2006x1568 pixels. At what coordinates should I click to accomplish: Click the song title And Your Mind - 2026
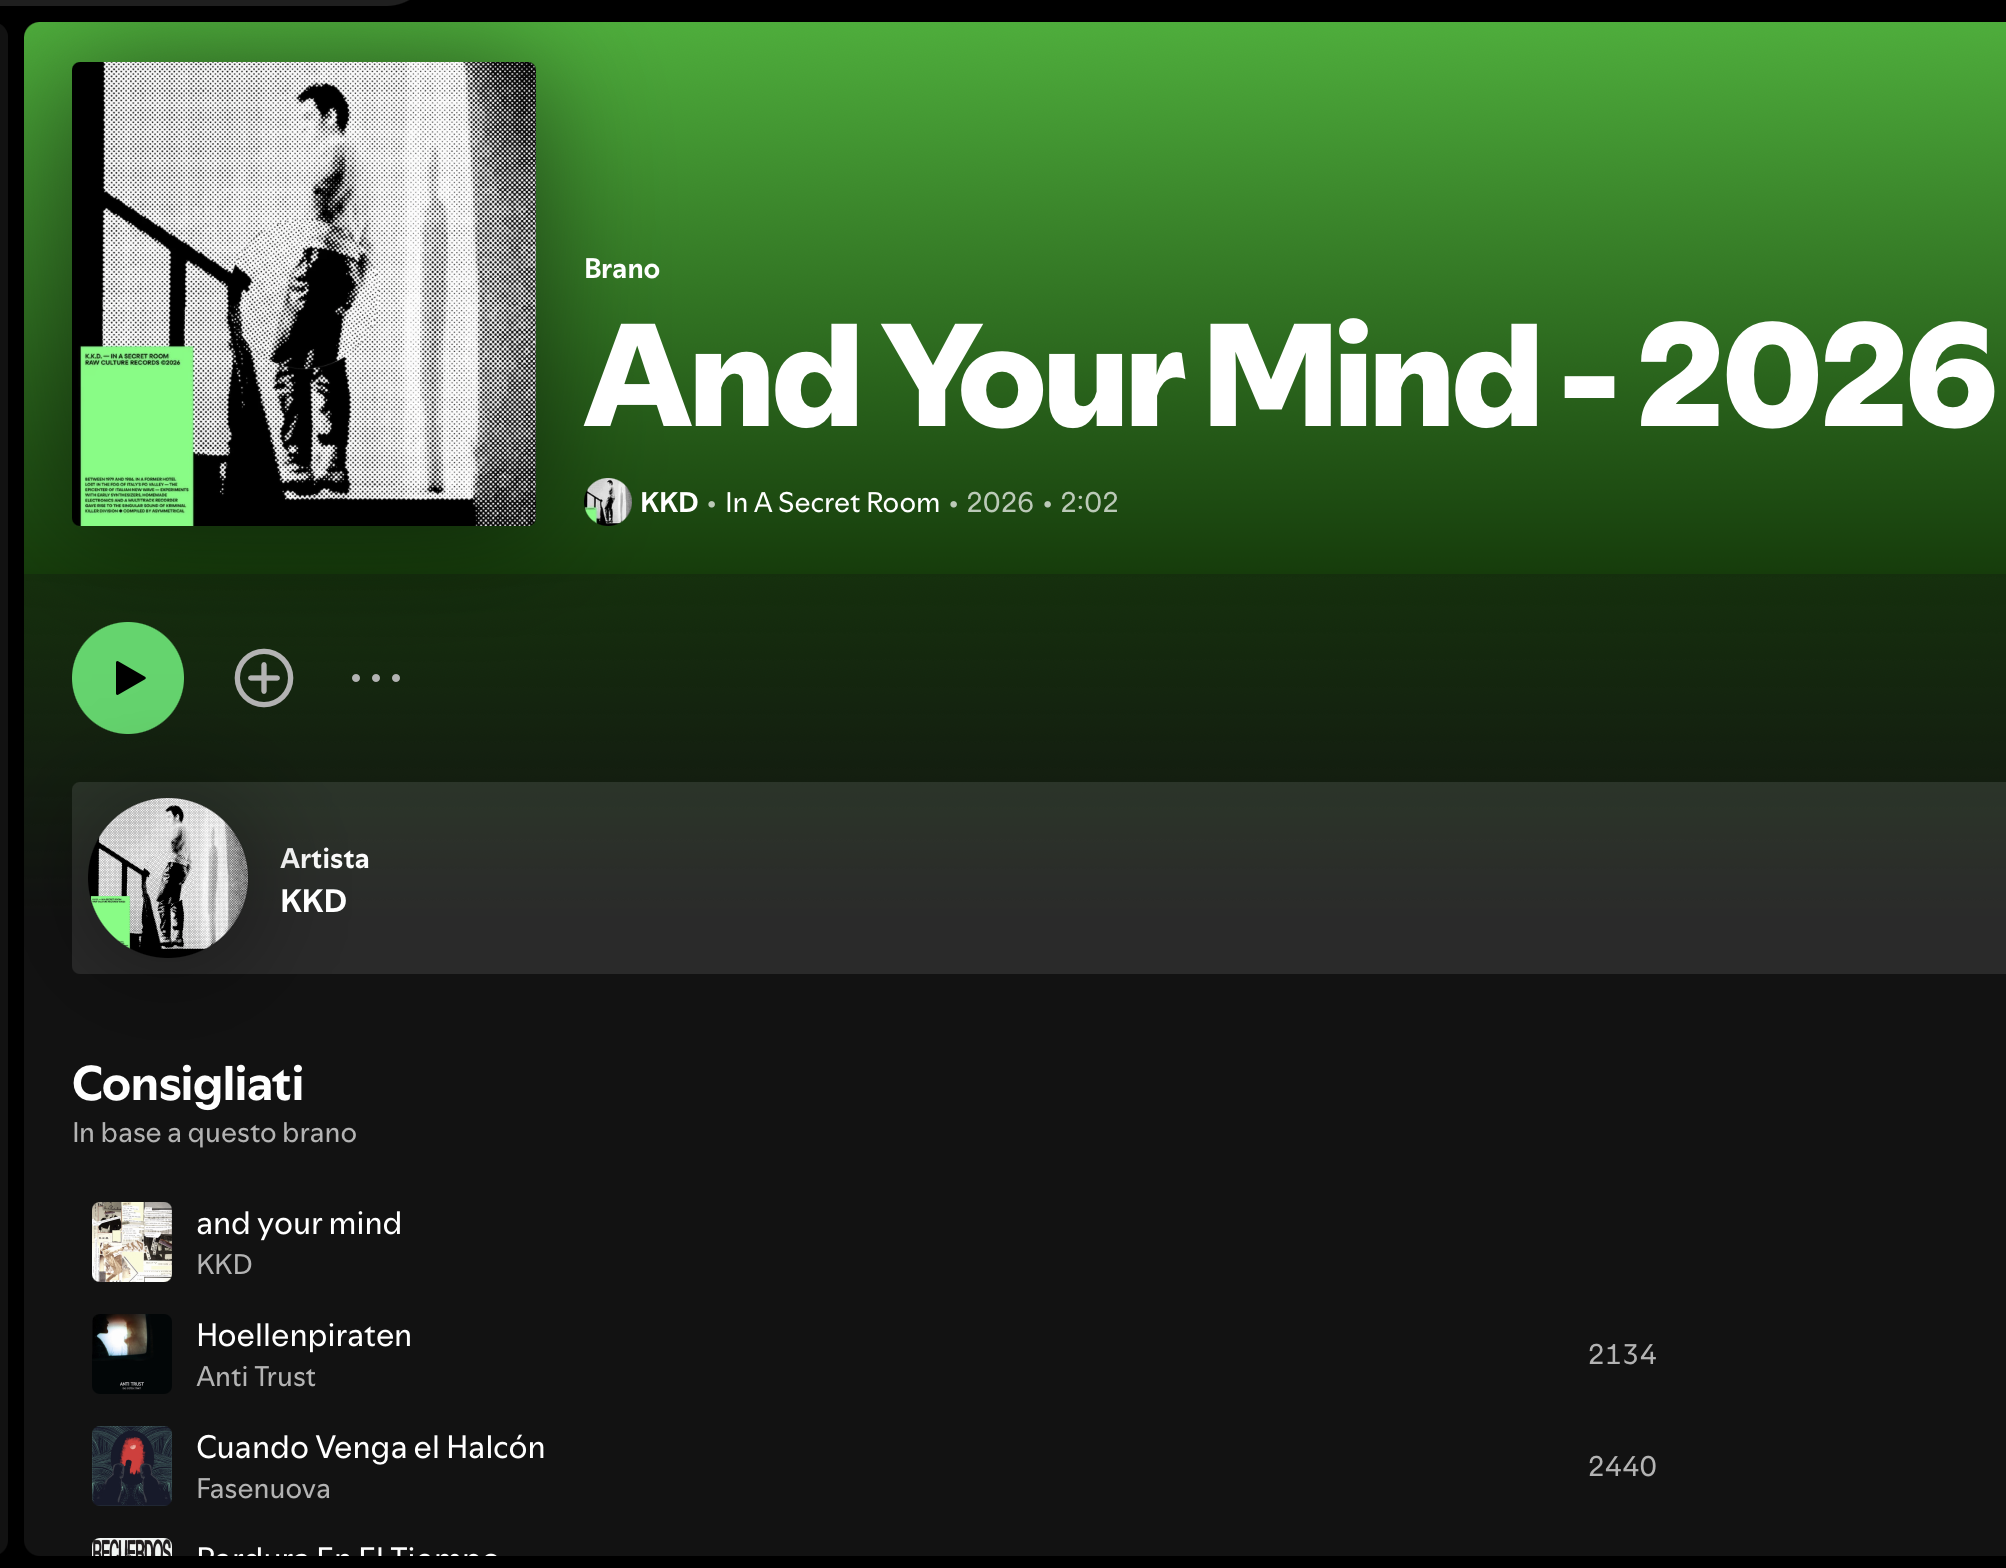click(x=1290, y=376)
